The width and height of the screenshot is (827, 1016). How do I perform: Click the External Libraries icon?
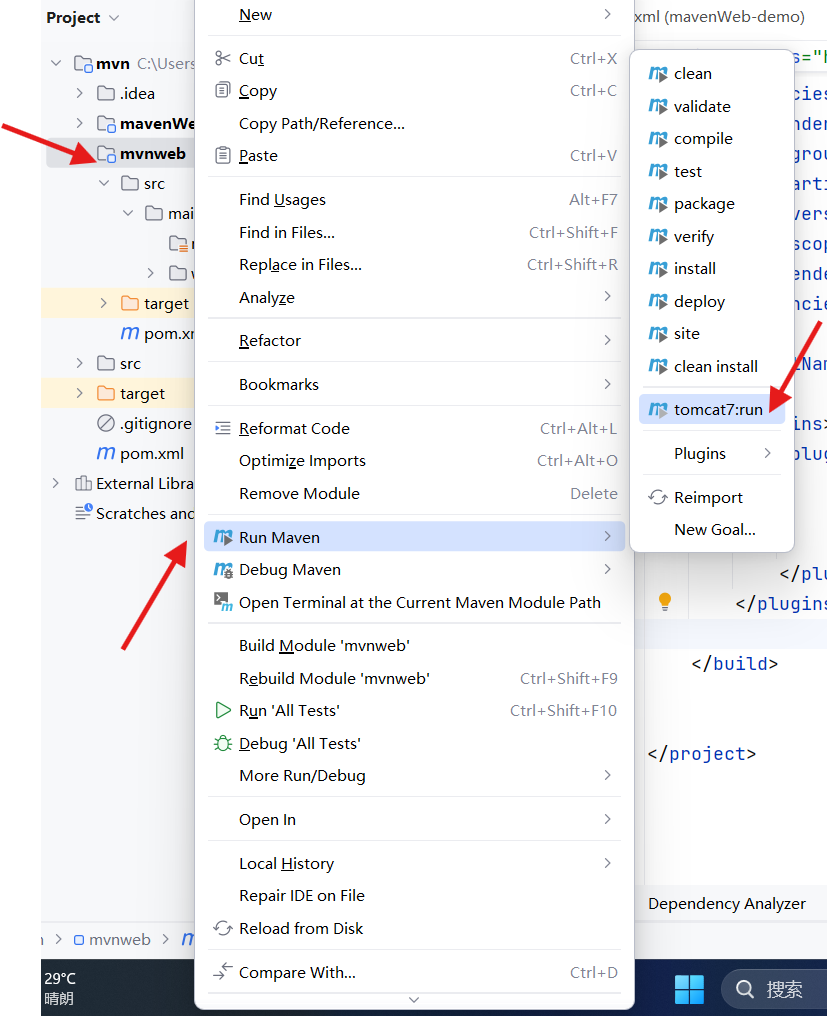(x=83, y=483)
